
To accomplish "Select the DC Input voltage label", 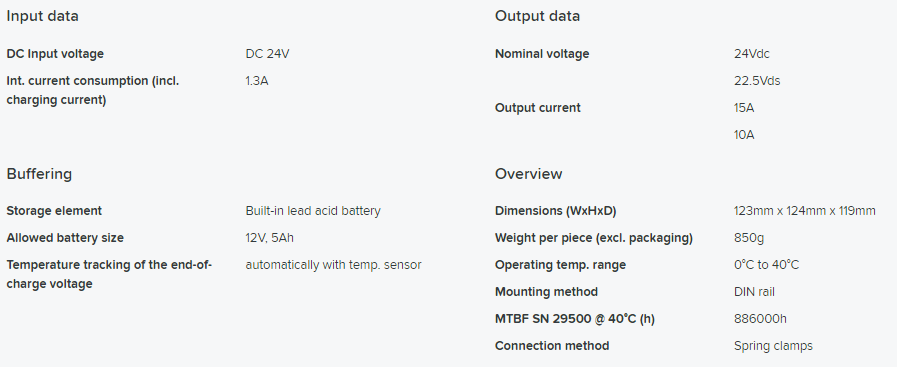I will 55,54.
